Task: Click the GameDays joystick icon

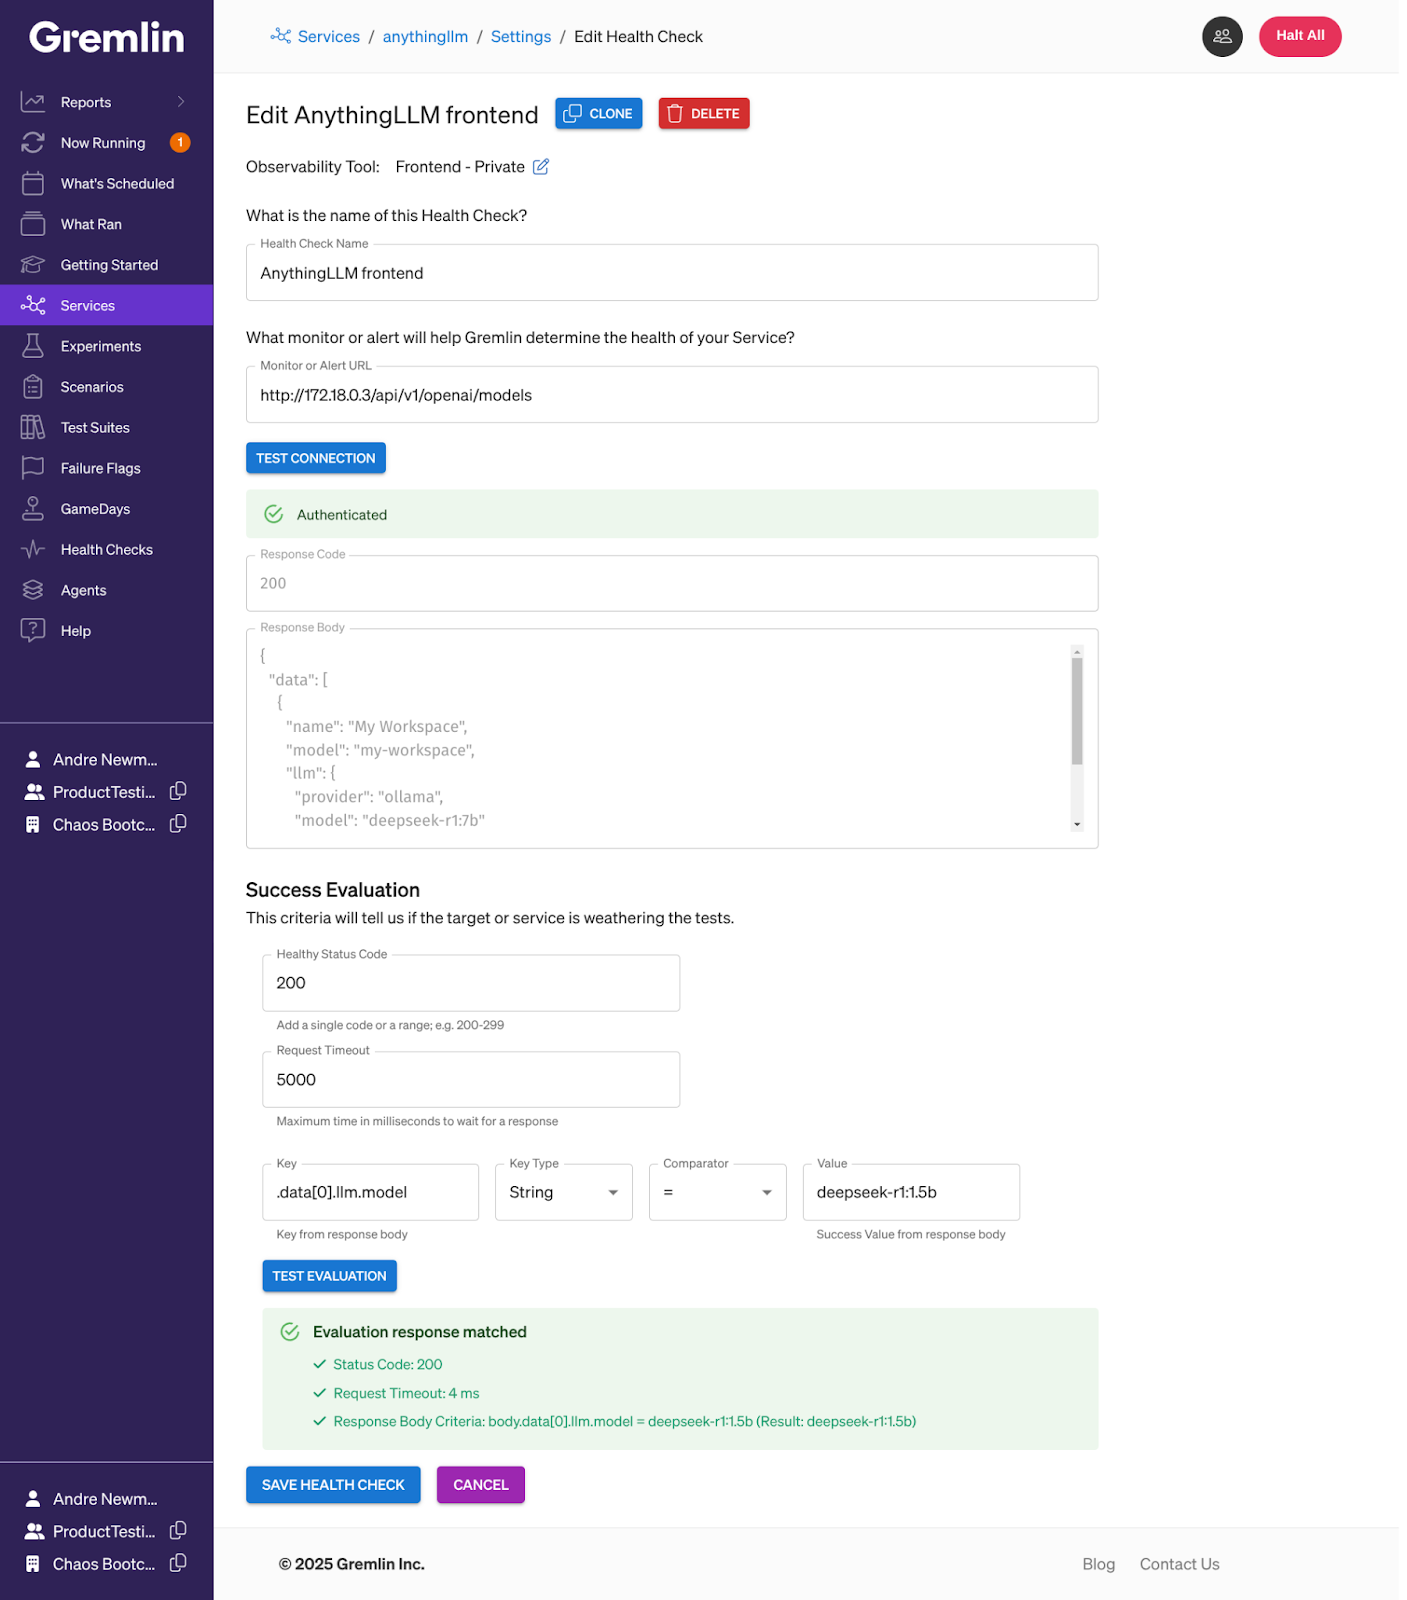Action: point(33,509)
